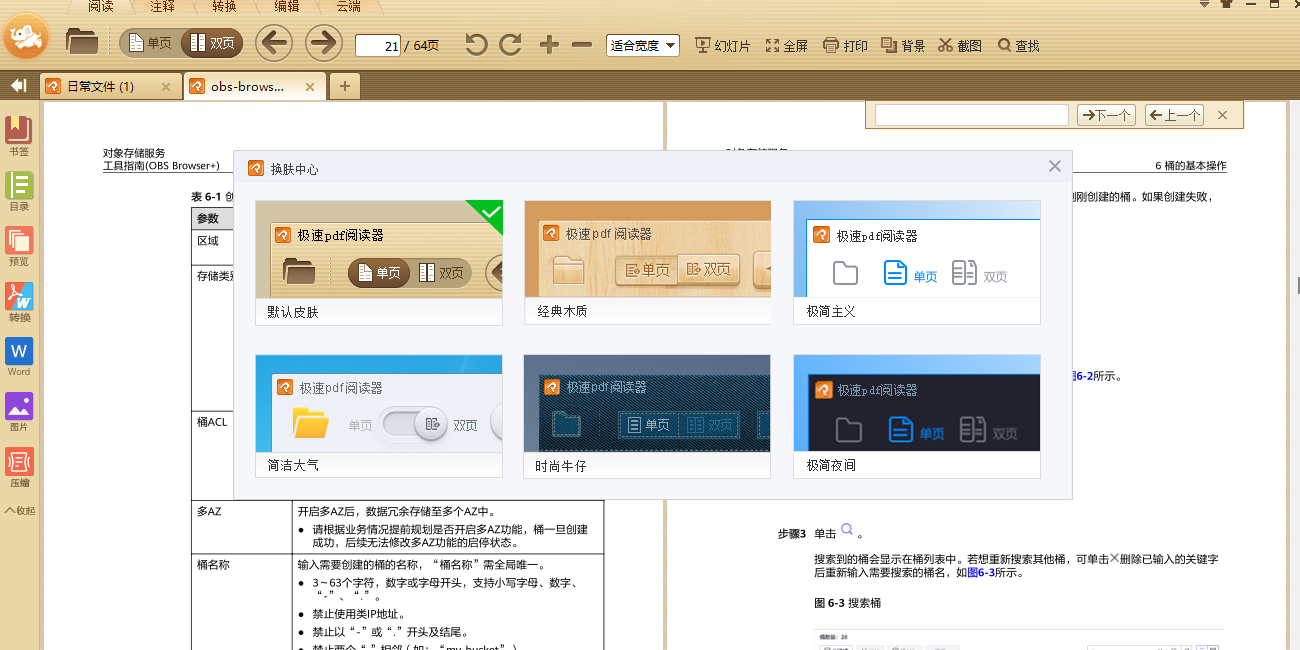The height and width of the screenshot is (650, 1300).
Task: Open the 书签 bookmarks panel
Action: [x=19, y=136]
